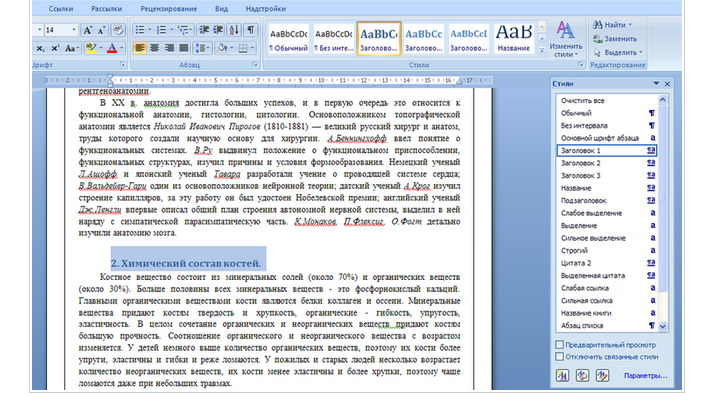Select Цитата 2 style in list
The height and width of the screenshot is (396, 717).
pos(607,263)
